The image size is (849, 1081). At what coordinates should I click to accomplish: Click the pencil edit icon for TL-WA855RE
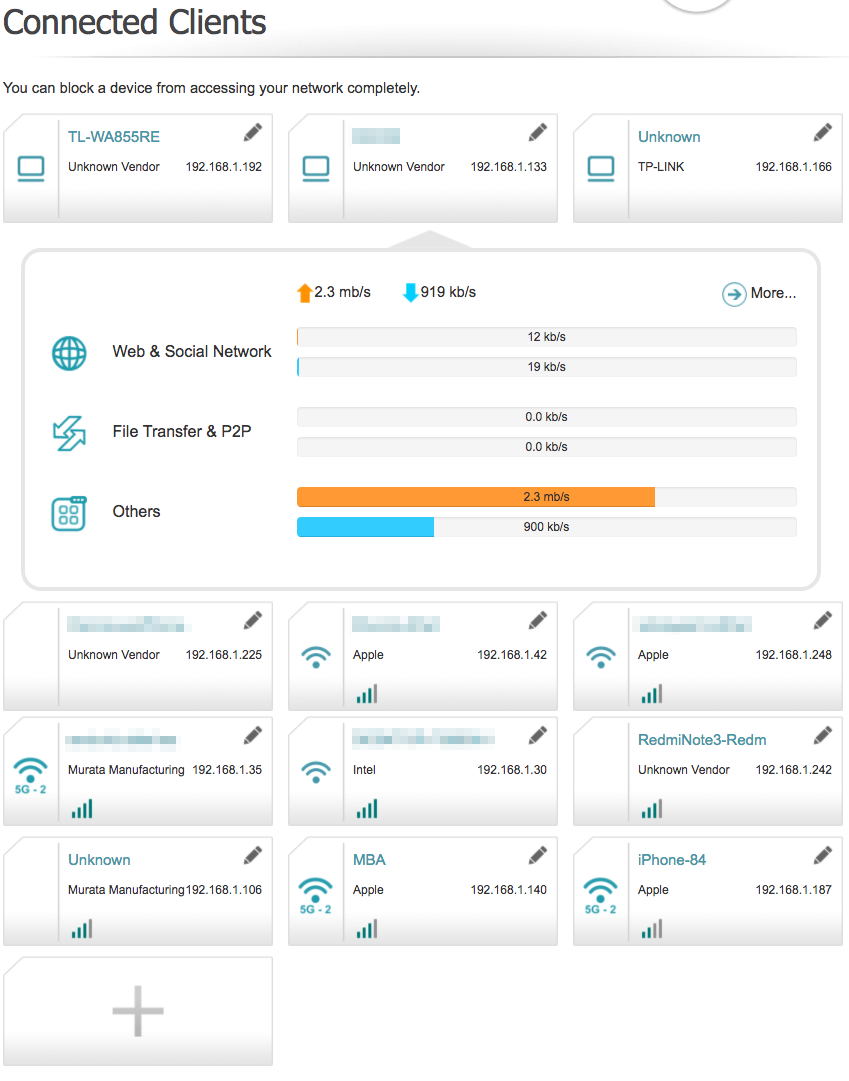coord(253,133)
